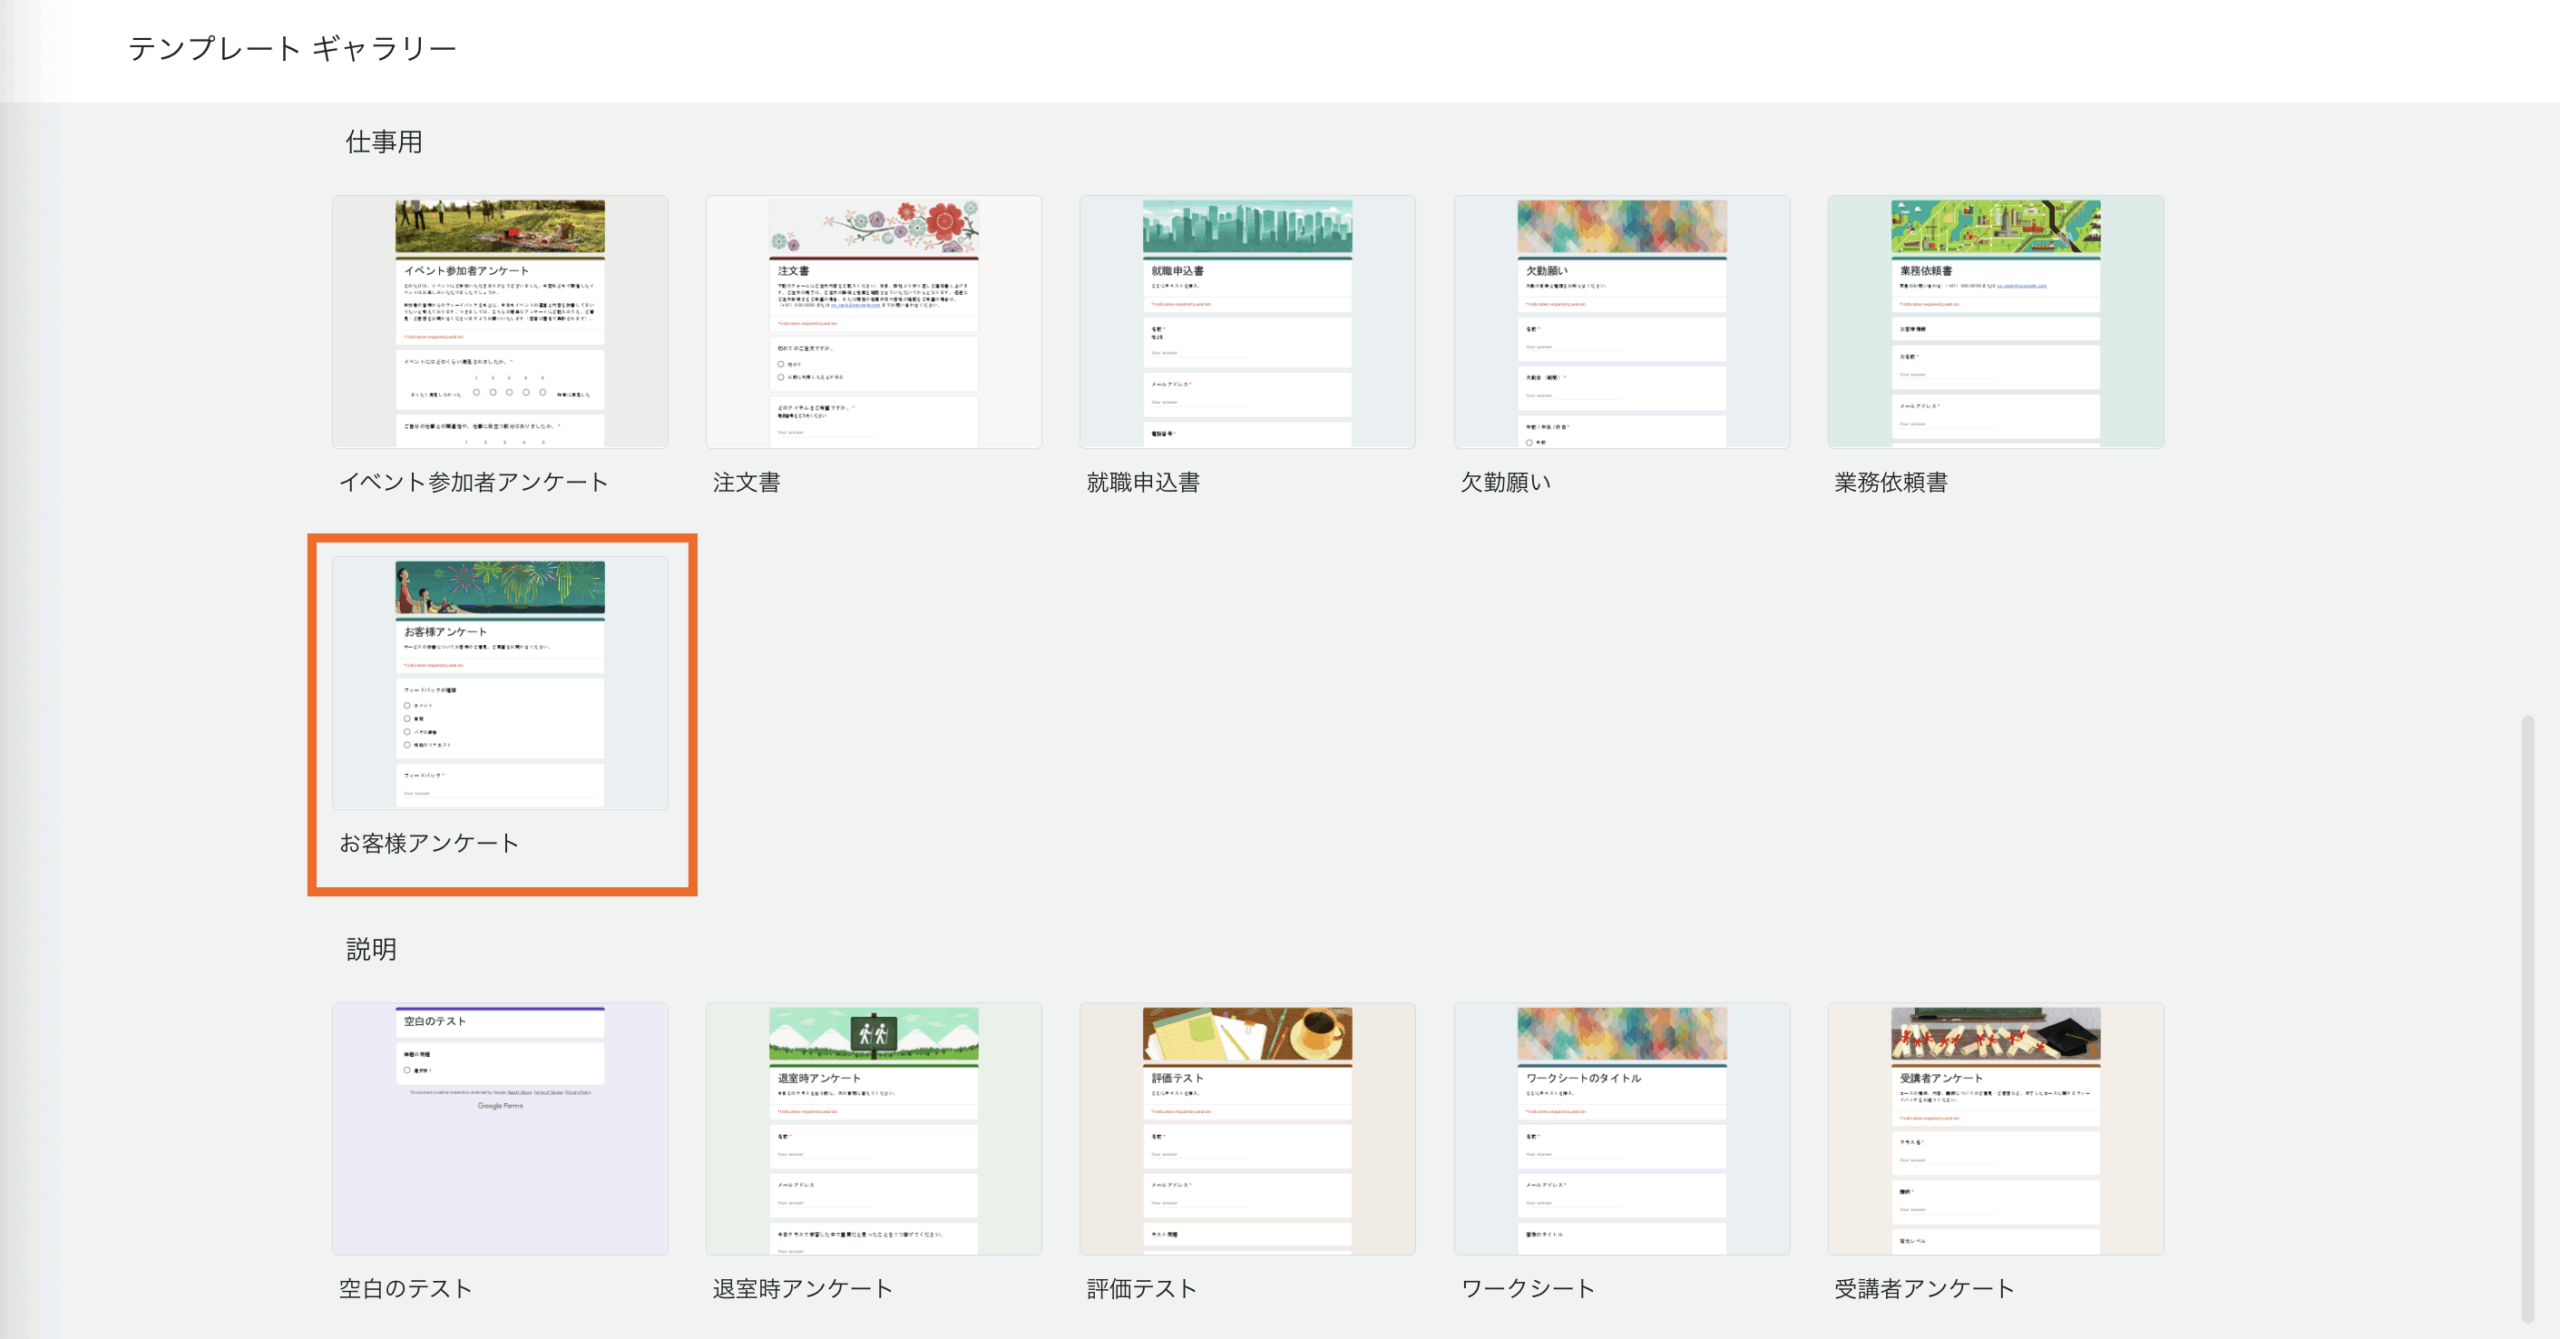This screenshot has height=1339, width=2560.
Task: Click the 受講者アンケート caption label
Action: coord(1924,1288)
